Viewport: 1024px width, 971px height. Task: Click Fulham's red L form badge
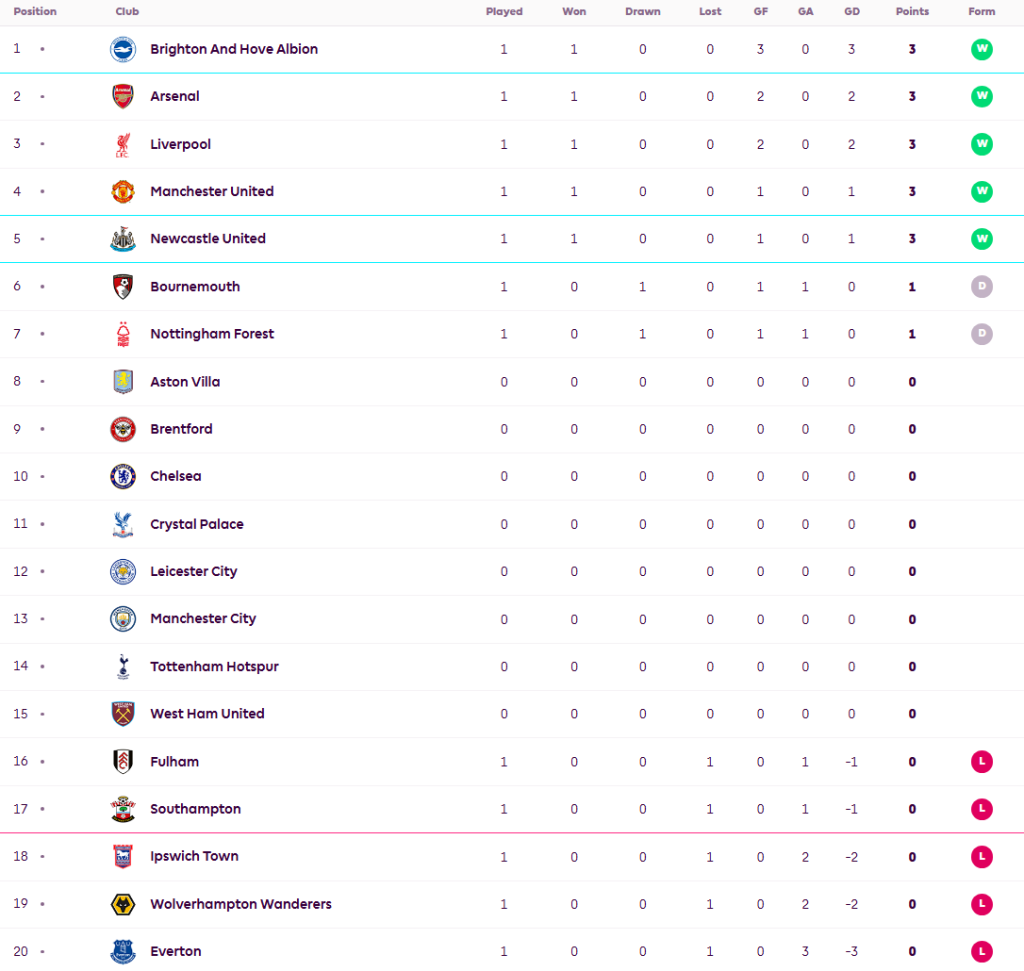click(x=982, y=762)
